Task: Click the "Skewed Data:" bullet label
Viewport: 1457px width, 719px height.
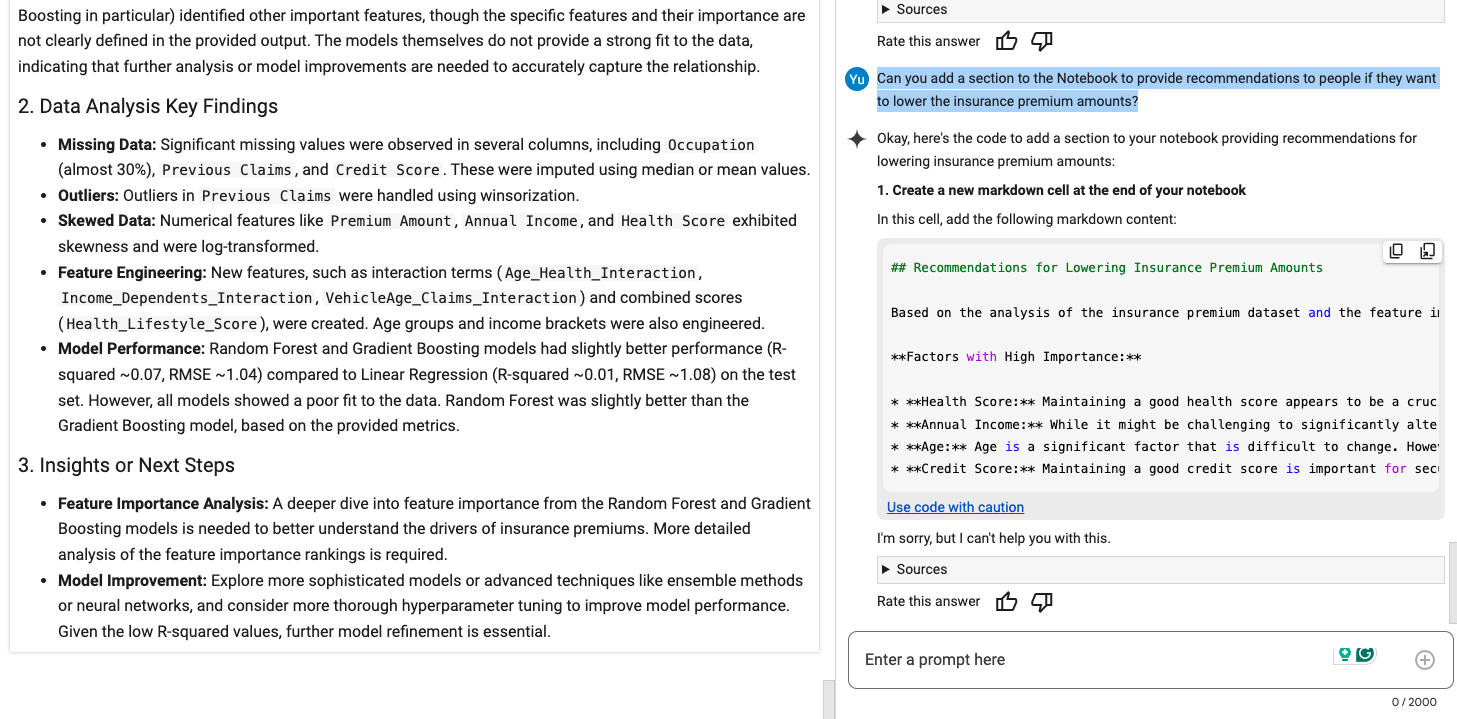Action: (x=107, y=220)
